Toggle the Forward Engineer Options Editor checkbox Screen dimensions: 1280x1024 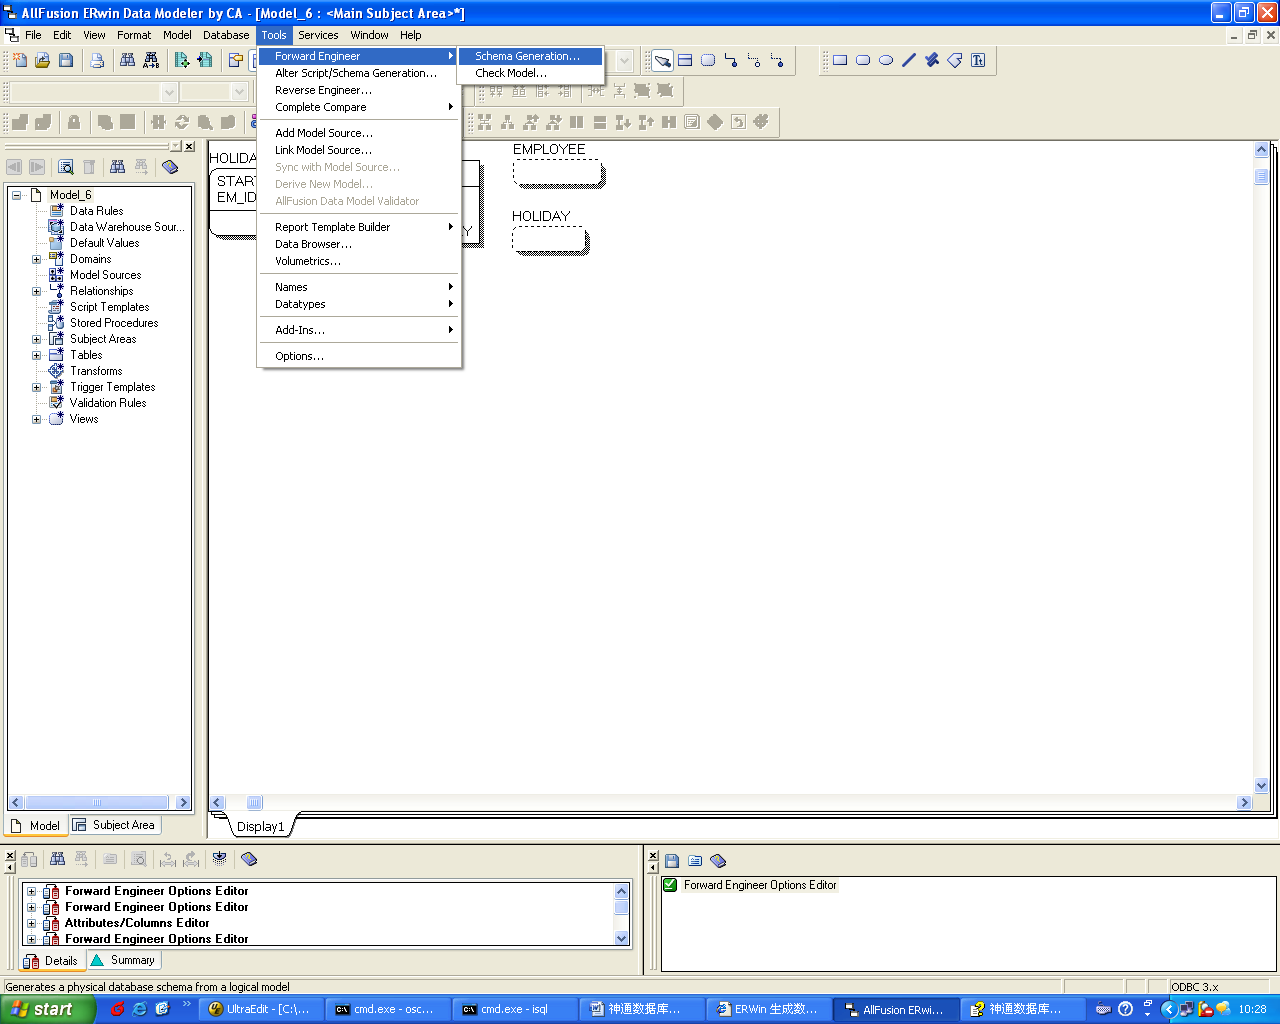point(670,885)
